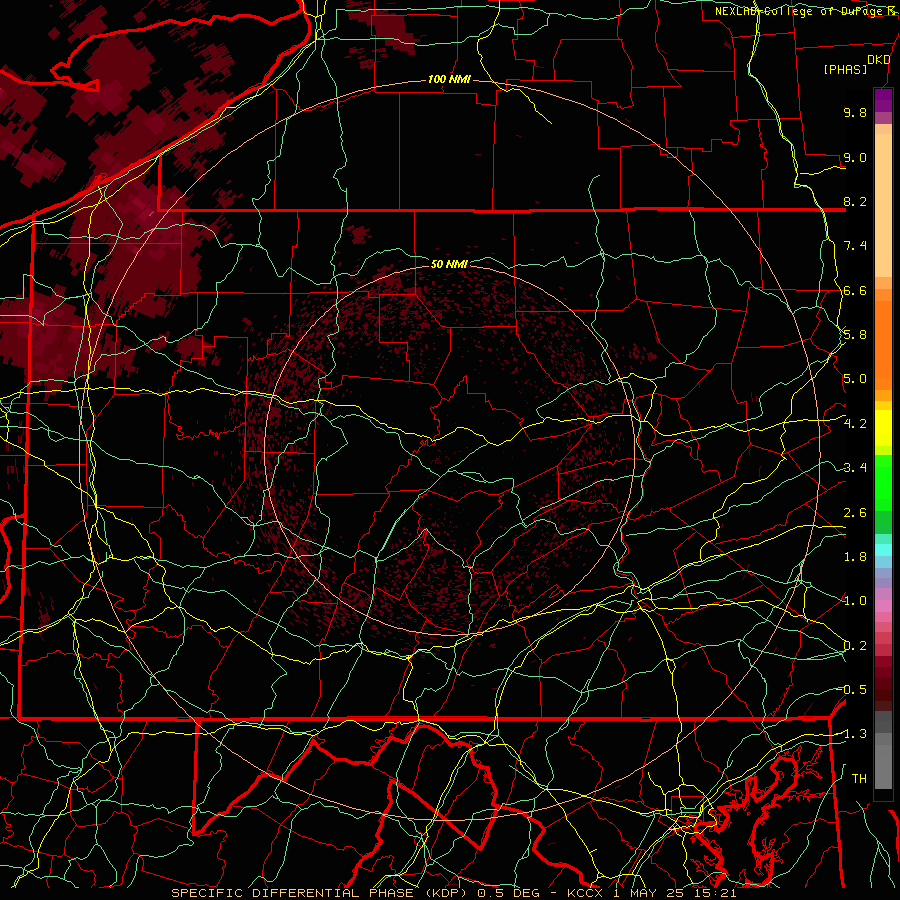900x900 pixels.
Task: Pick the purple segment atop the color bar
Action: 883,100
